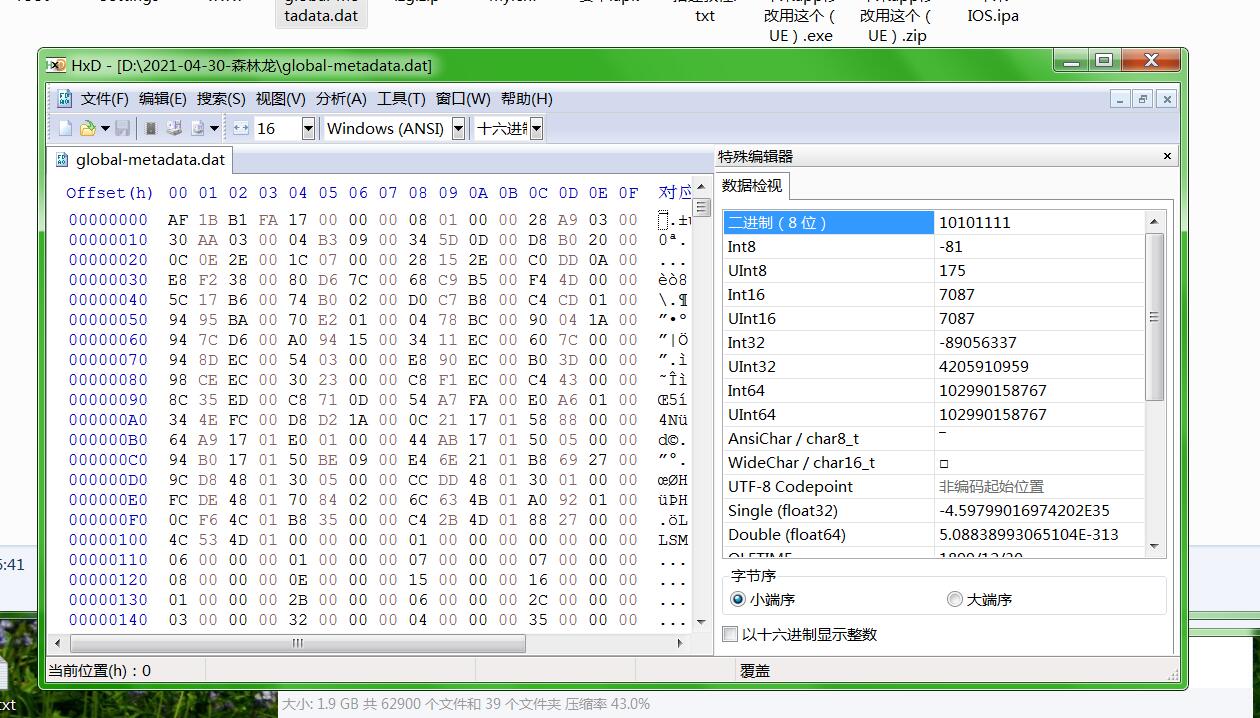Viewport: 1260px width, 718px height.
Task: Enable 以十六进制显示整数 checkbox
Action: click(x=731, y=634)
